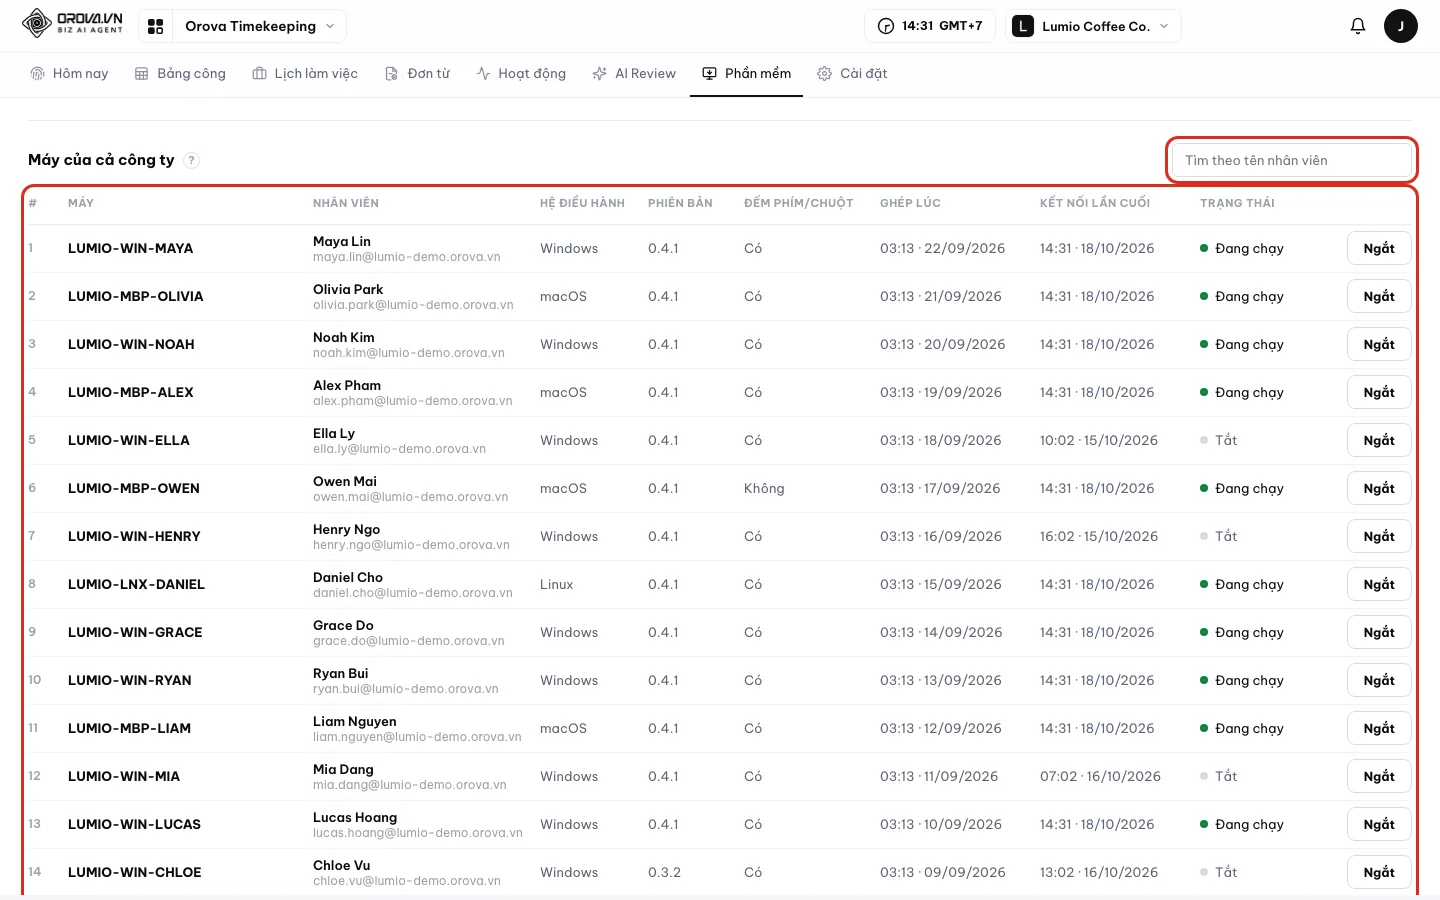The image size is (1440, 900).
Task: Open the AI Review tab
Action: pyautogui.click(x=634, y=74)
